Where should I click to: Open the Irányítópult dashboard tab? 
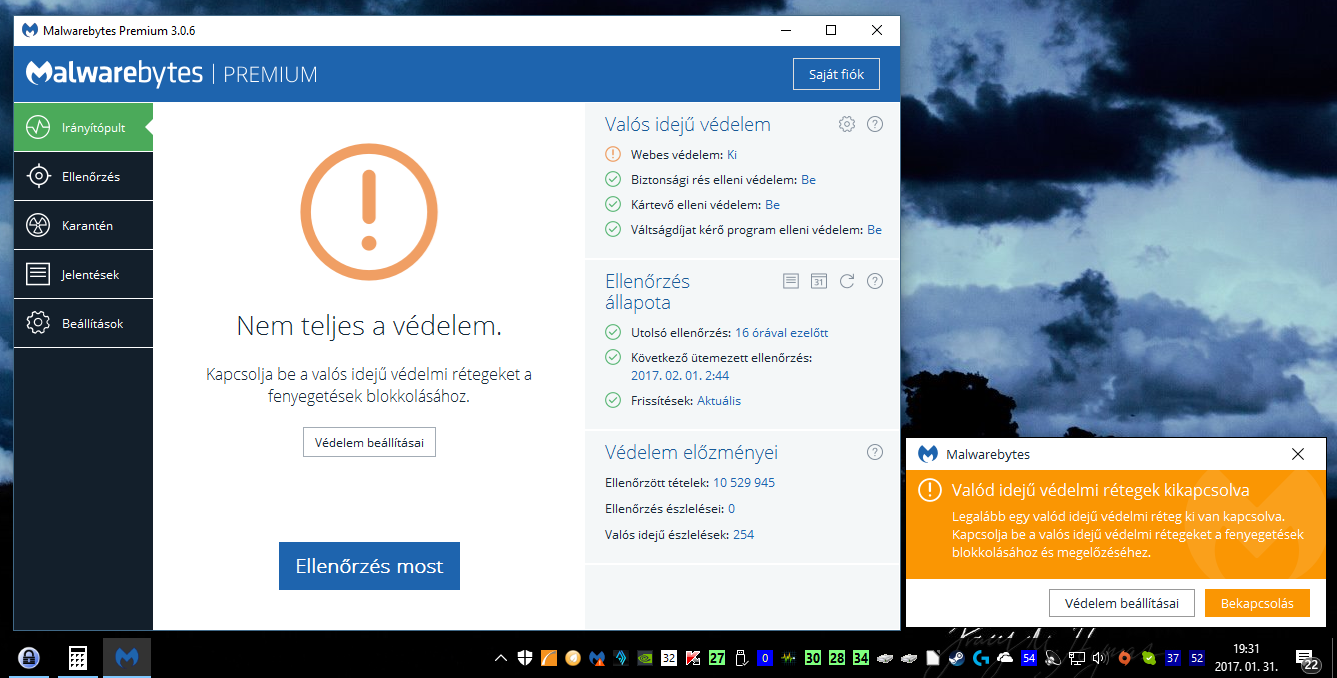click(82, 127)
